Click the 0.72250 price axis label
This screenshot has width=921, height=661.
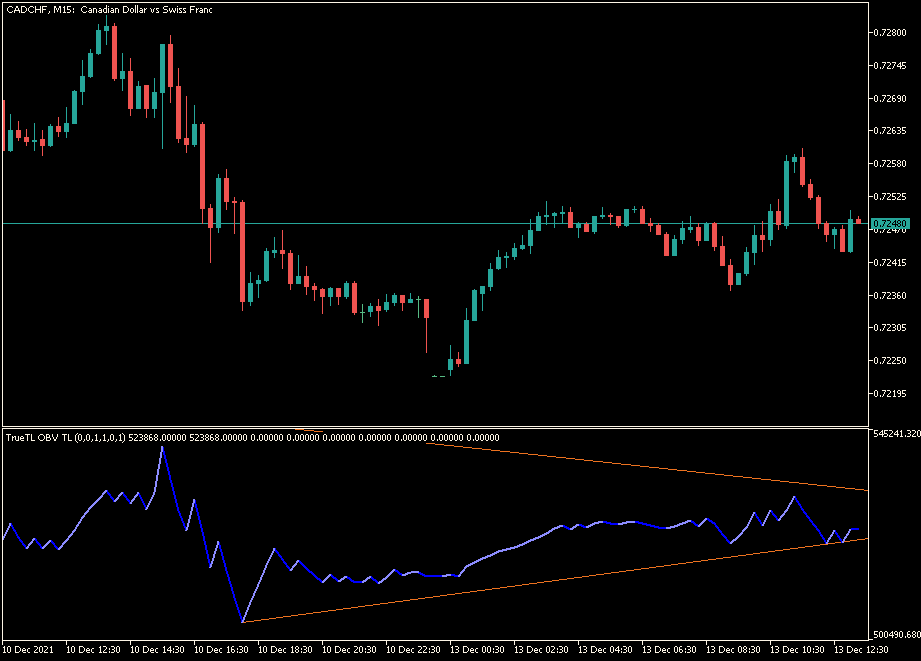(890, 361)
